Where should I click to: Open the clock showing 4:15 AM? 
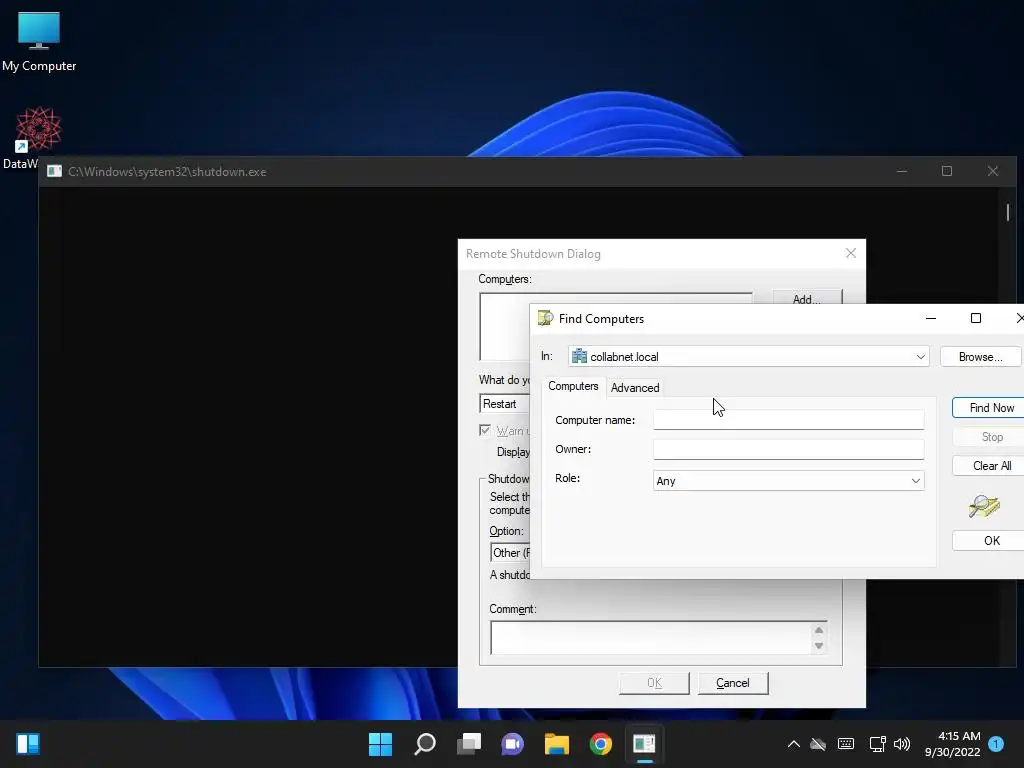(953, 744)
